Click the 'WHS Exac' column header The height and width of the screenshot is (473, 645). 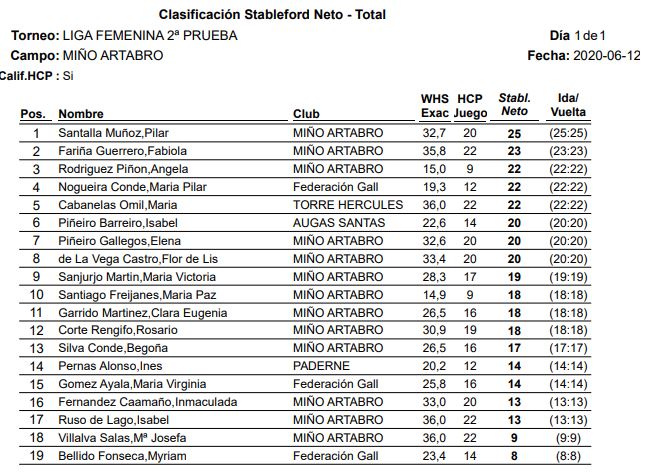point(435,106)
